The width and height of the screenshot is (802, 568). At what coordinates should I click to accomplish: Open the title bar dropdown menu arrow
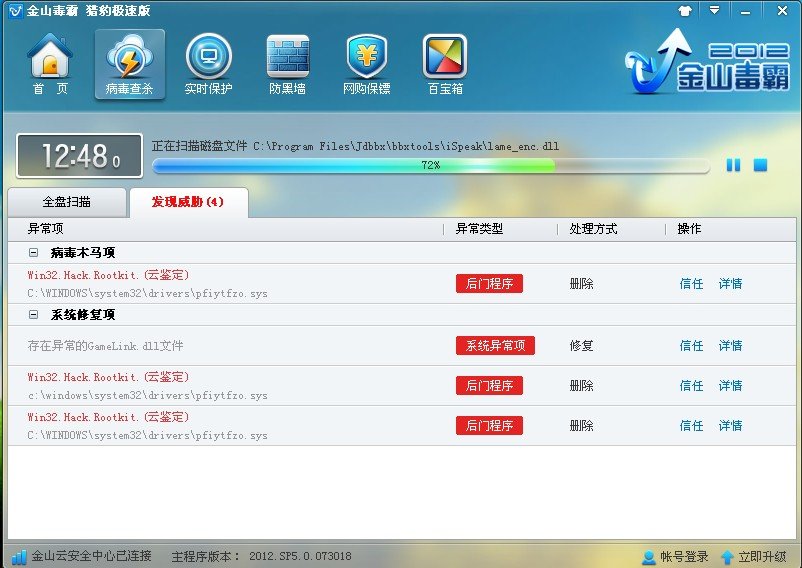[x=715, y=10]
